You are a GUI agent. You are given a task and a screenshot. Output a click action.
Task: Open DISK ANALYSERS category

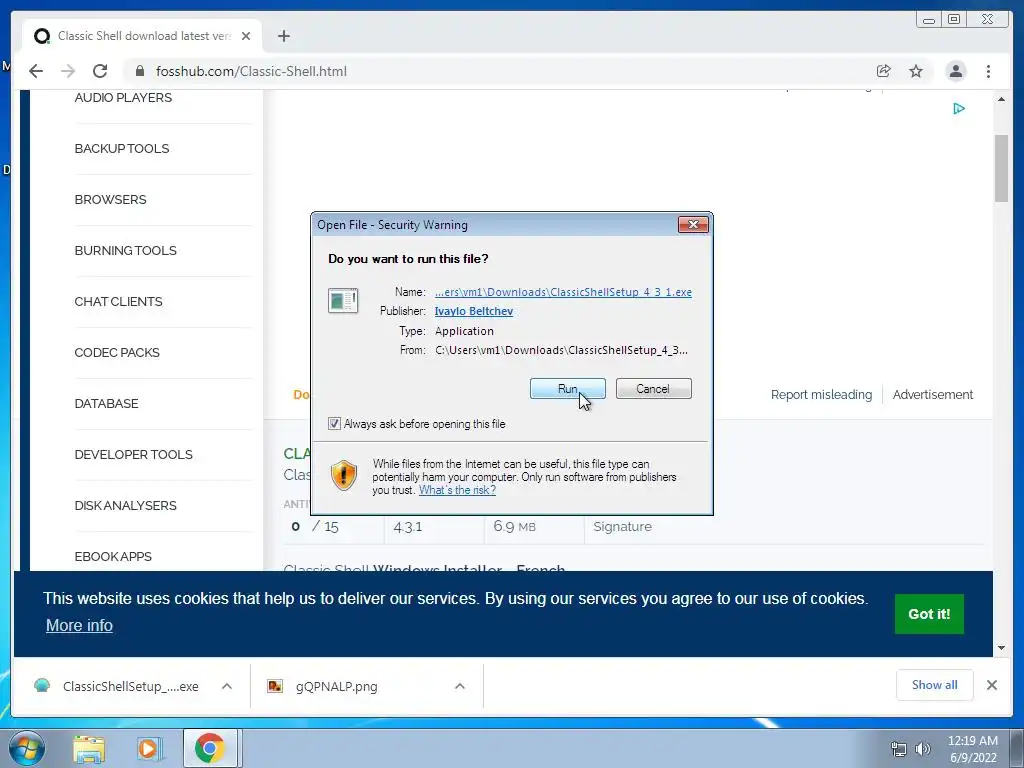(125, 505)
